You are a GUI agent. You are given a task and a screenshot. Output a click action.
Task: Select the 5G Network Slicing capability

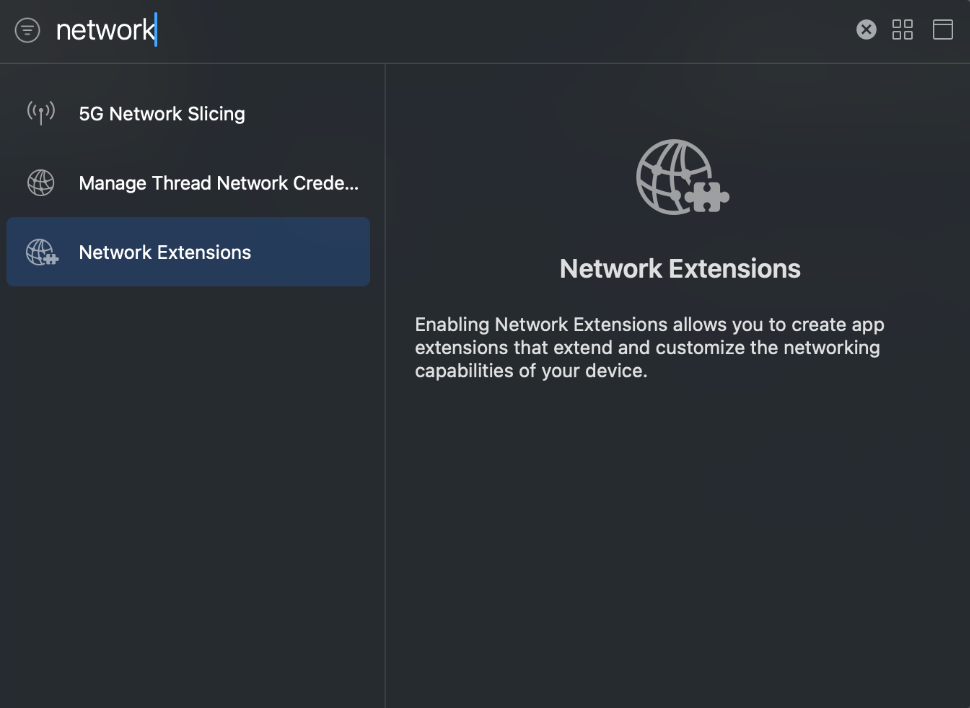point(188,113)
